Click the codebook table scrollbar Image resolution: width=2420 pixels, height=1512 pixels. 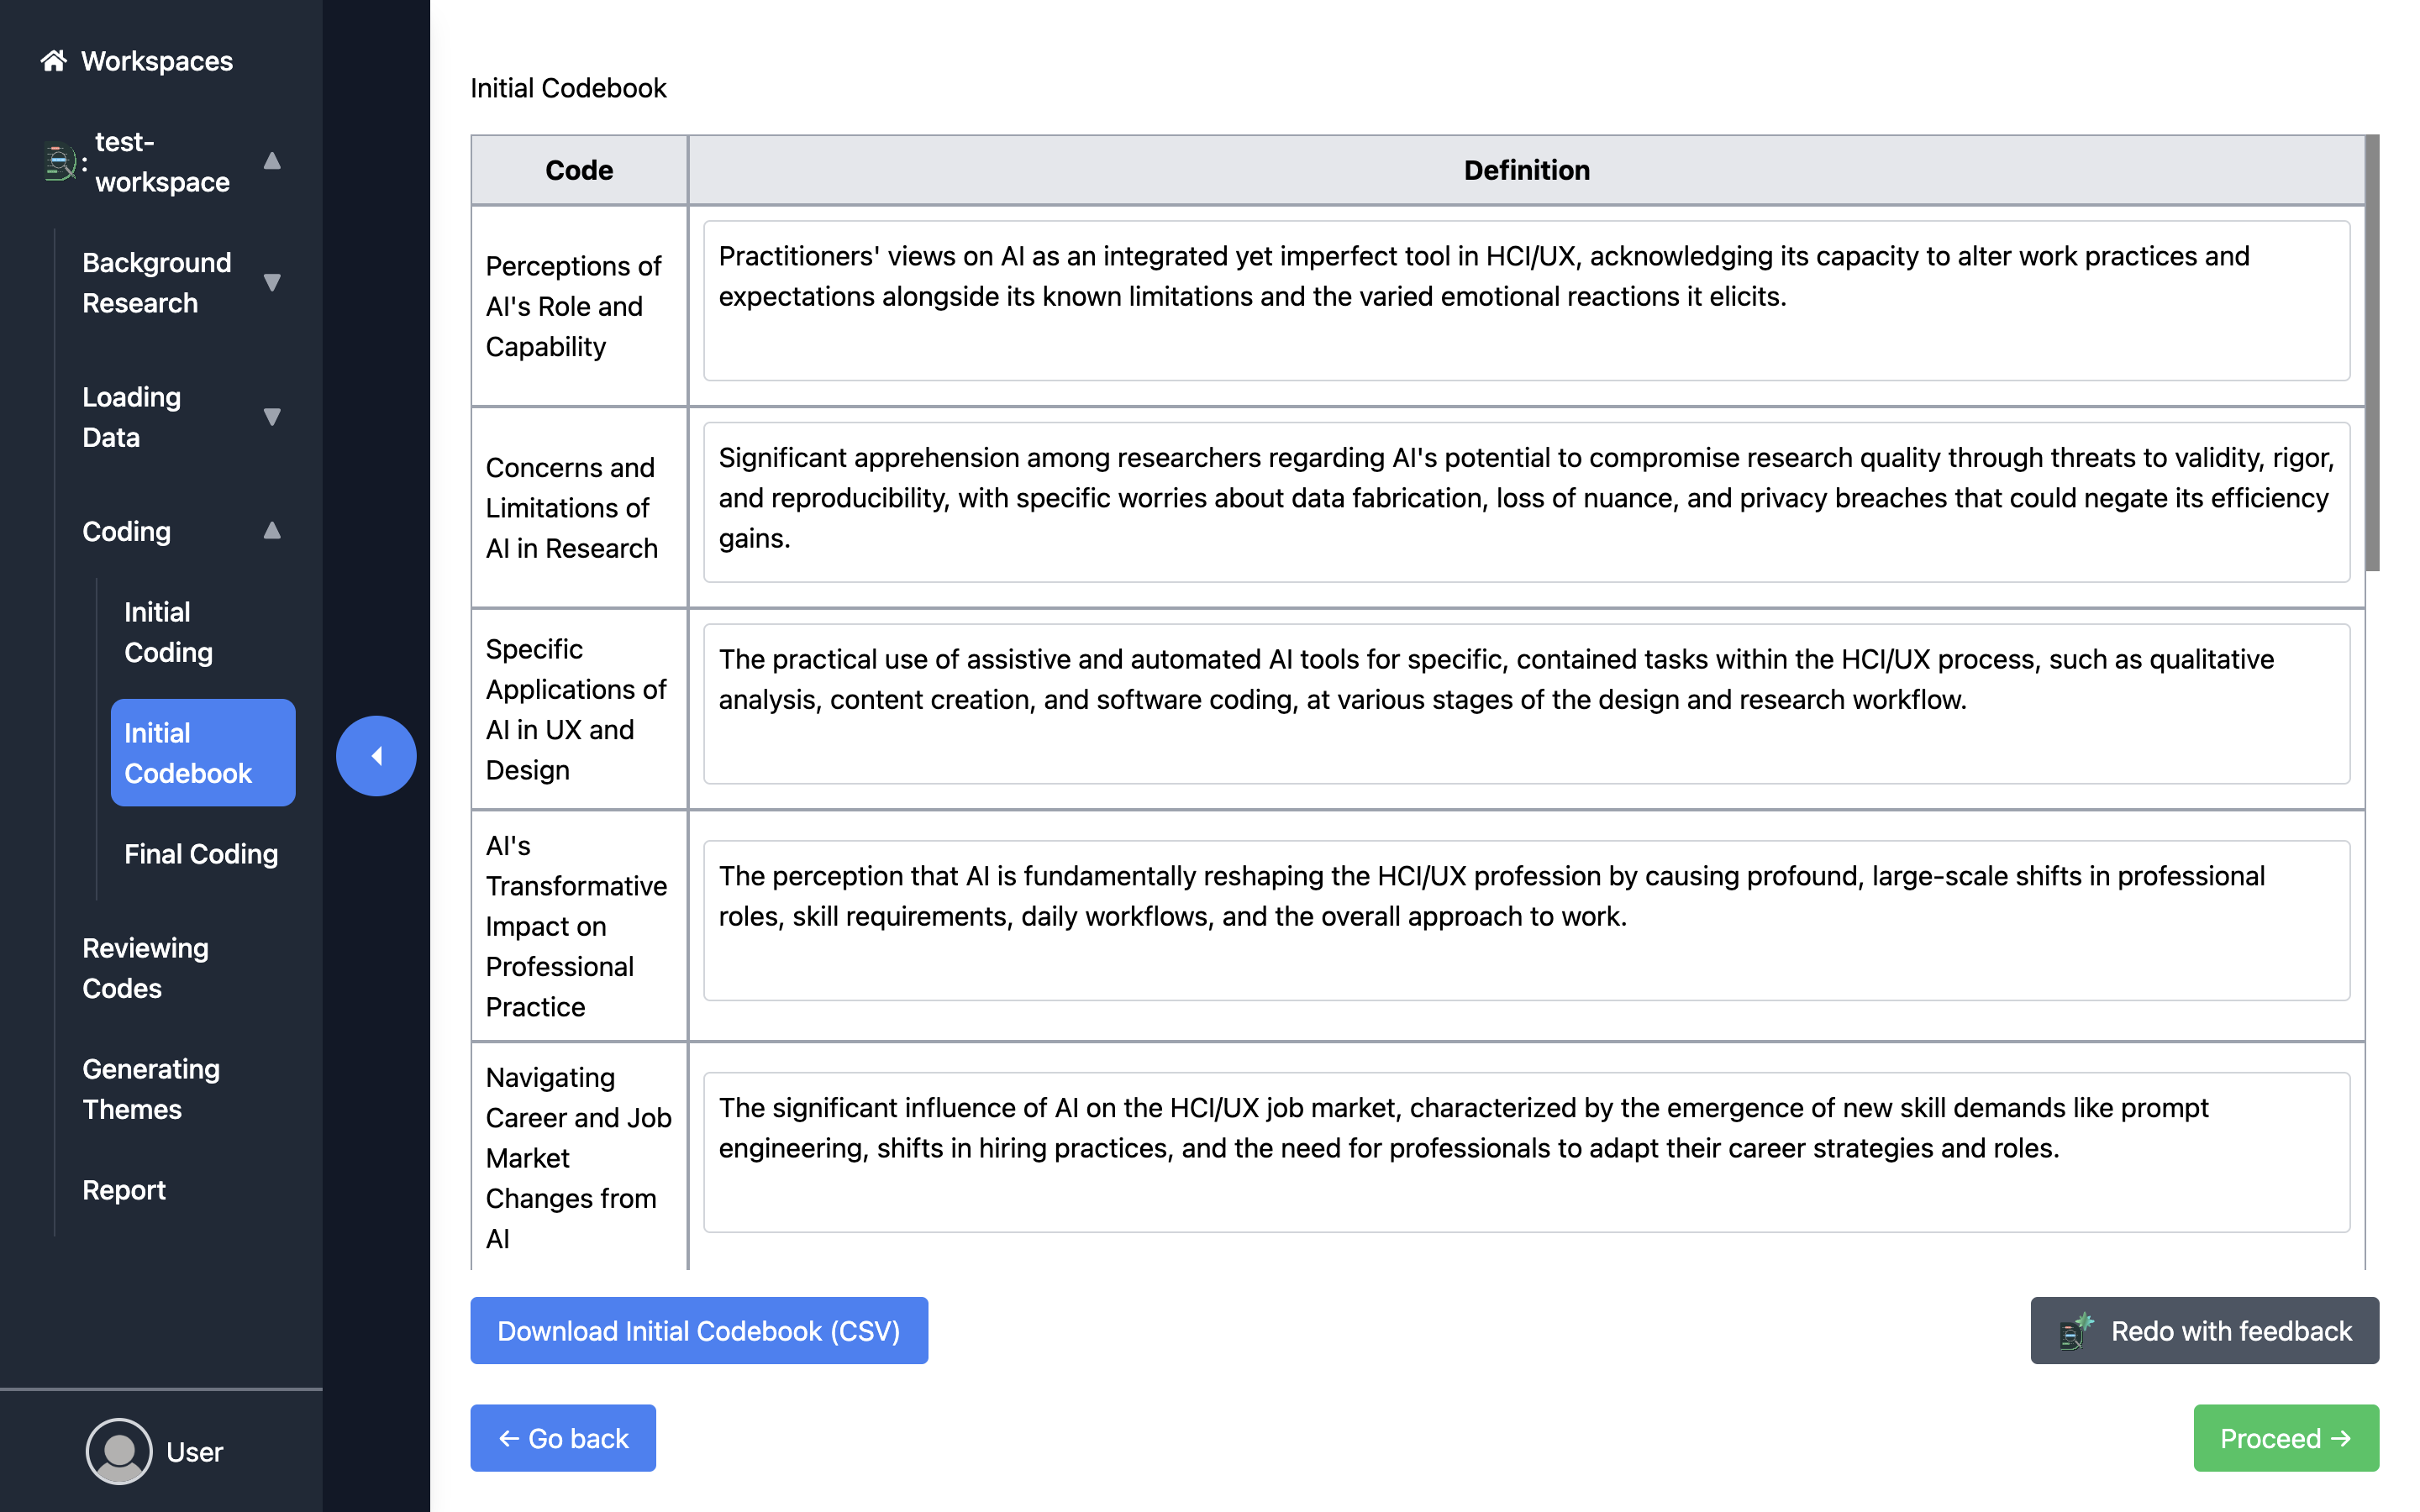(x=2372, y=354)
